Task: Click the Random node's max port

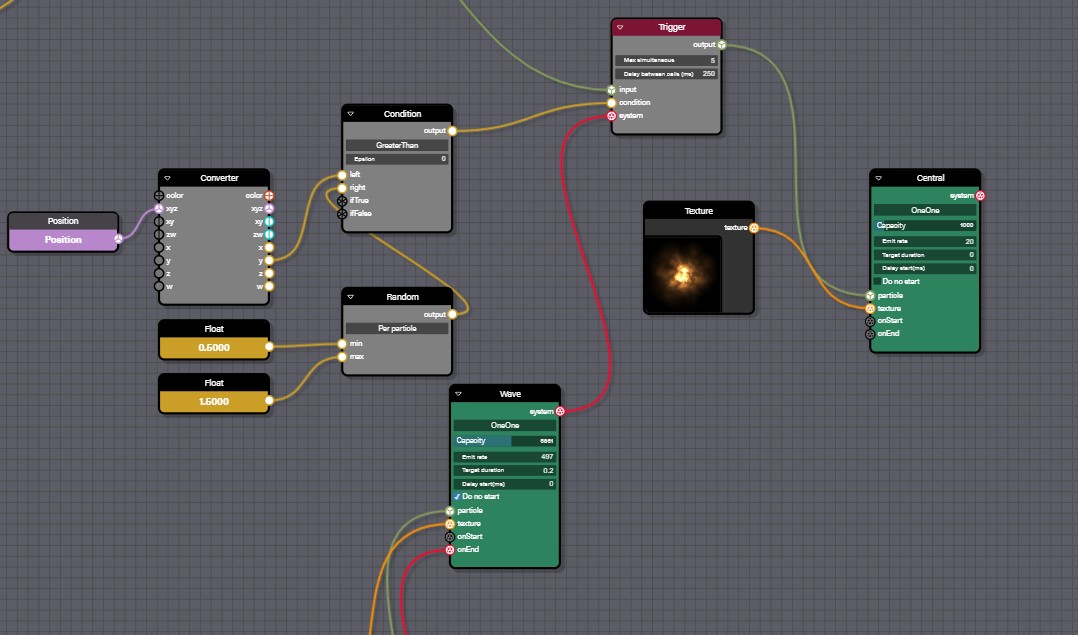Action: click(x=342, y=357)
